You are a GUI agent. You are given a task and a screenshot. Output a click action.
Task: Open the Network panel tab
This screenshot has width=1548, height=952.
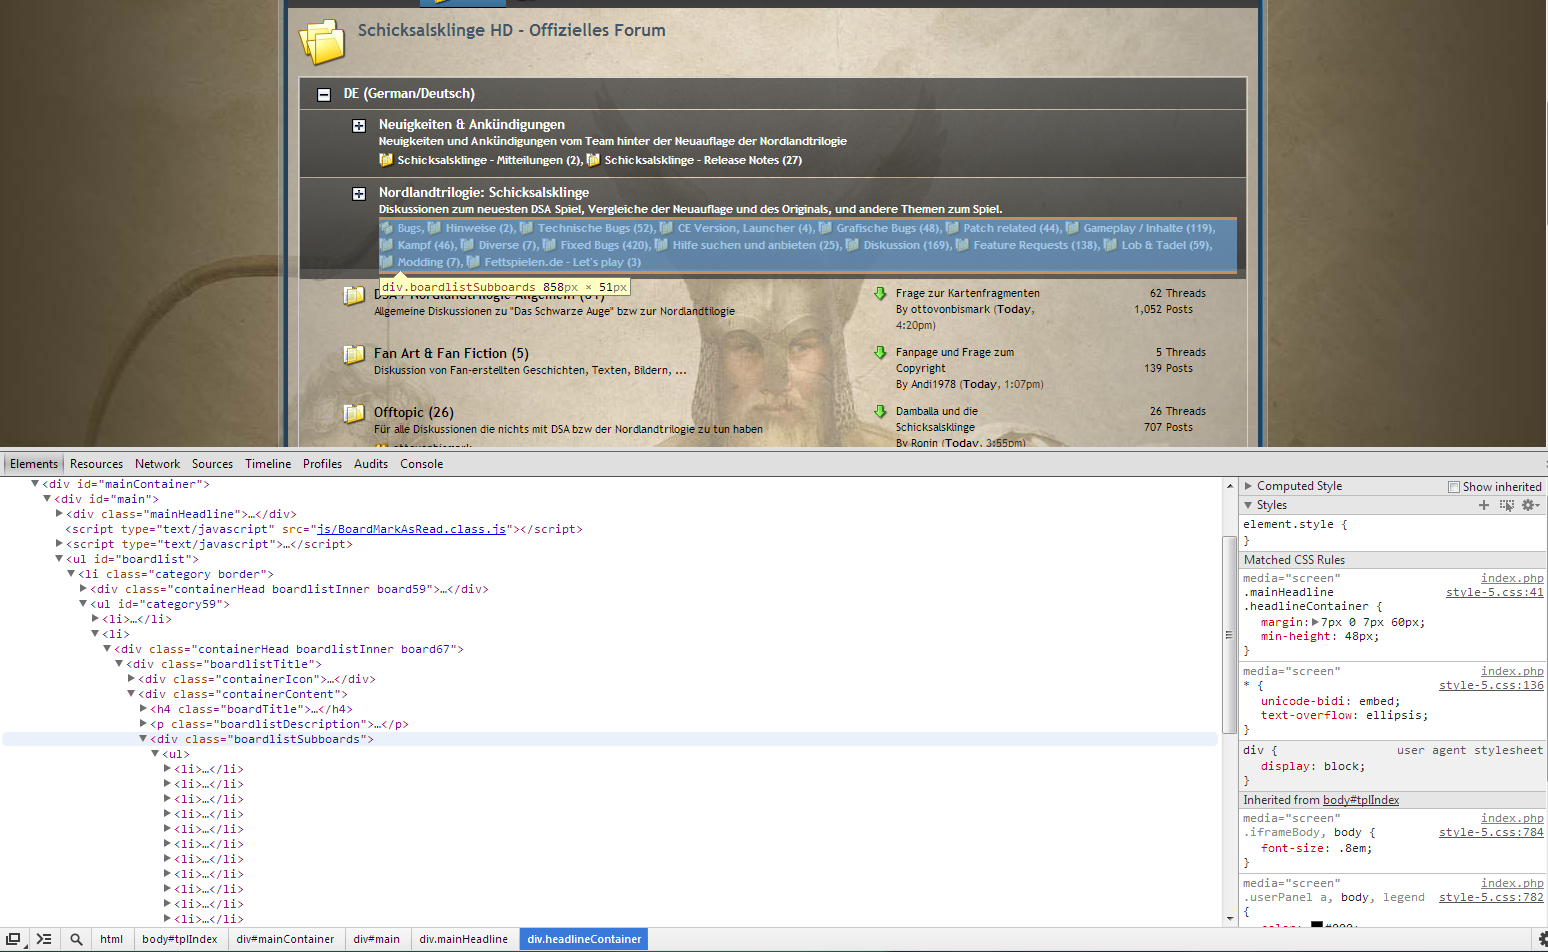158,464
